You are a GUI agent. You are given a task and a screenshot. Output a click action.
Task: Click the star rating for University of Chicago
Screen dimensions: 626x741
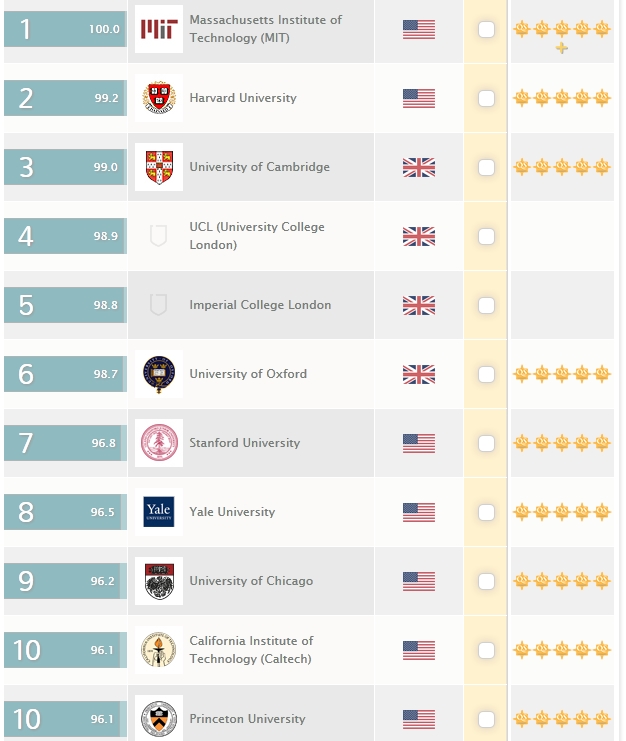click(561, 581)
